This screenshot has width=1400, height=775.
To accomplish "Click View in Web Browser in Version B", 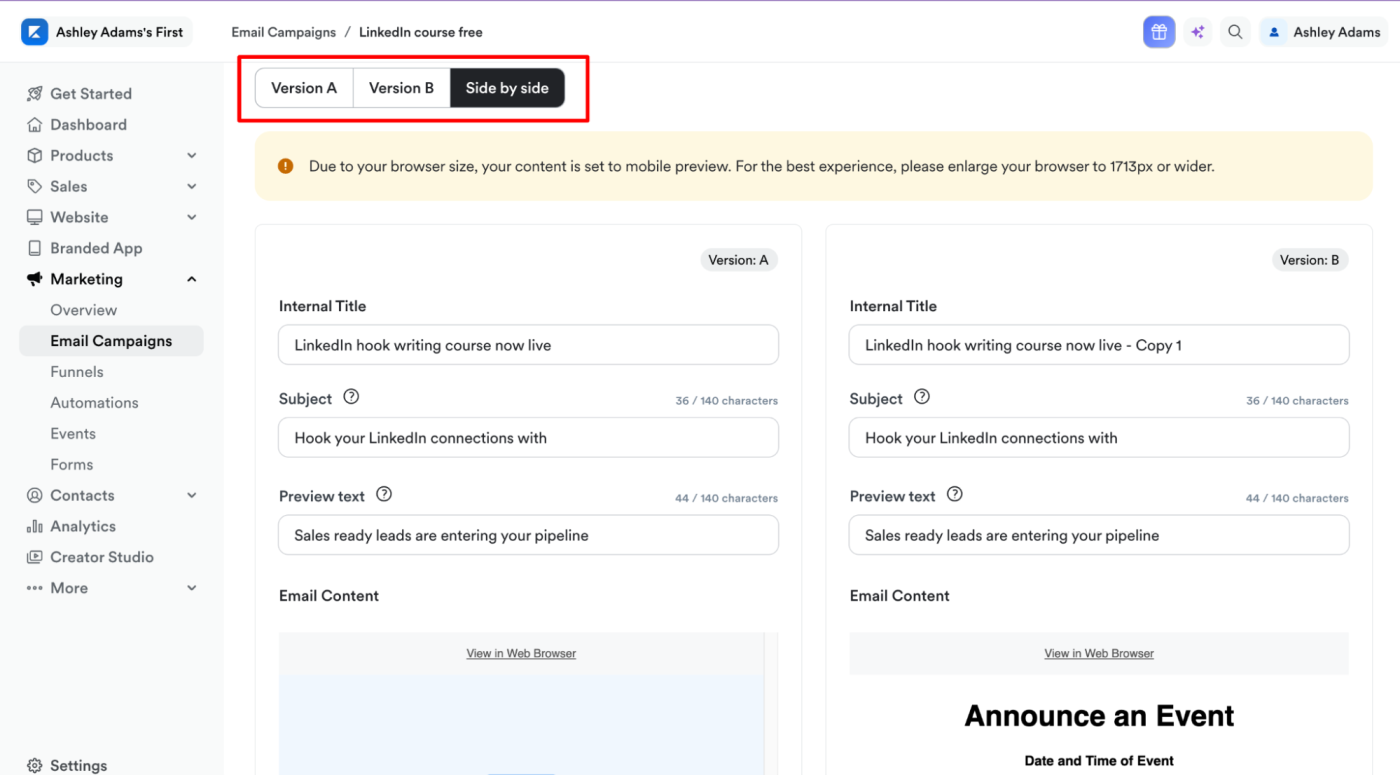I will click(1099, 653).
